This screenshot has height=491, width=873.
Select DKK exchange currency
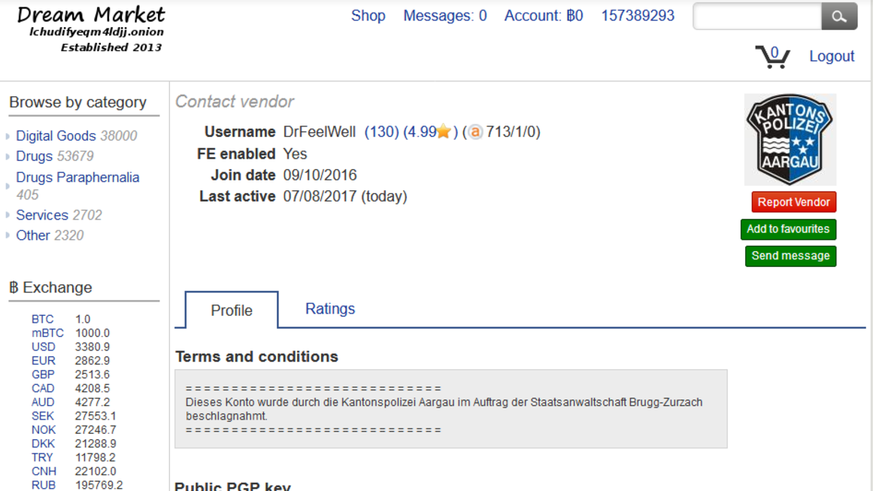(43, 444)
